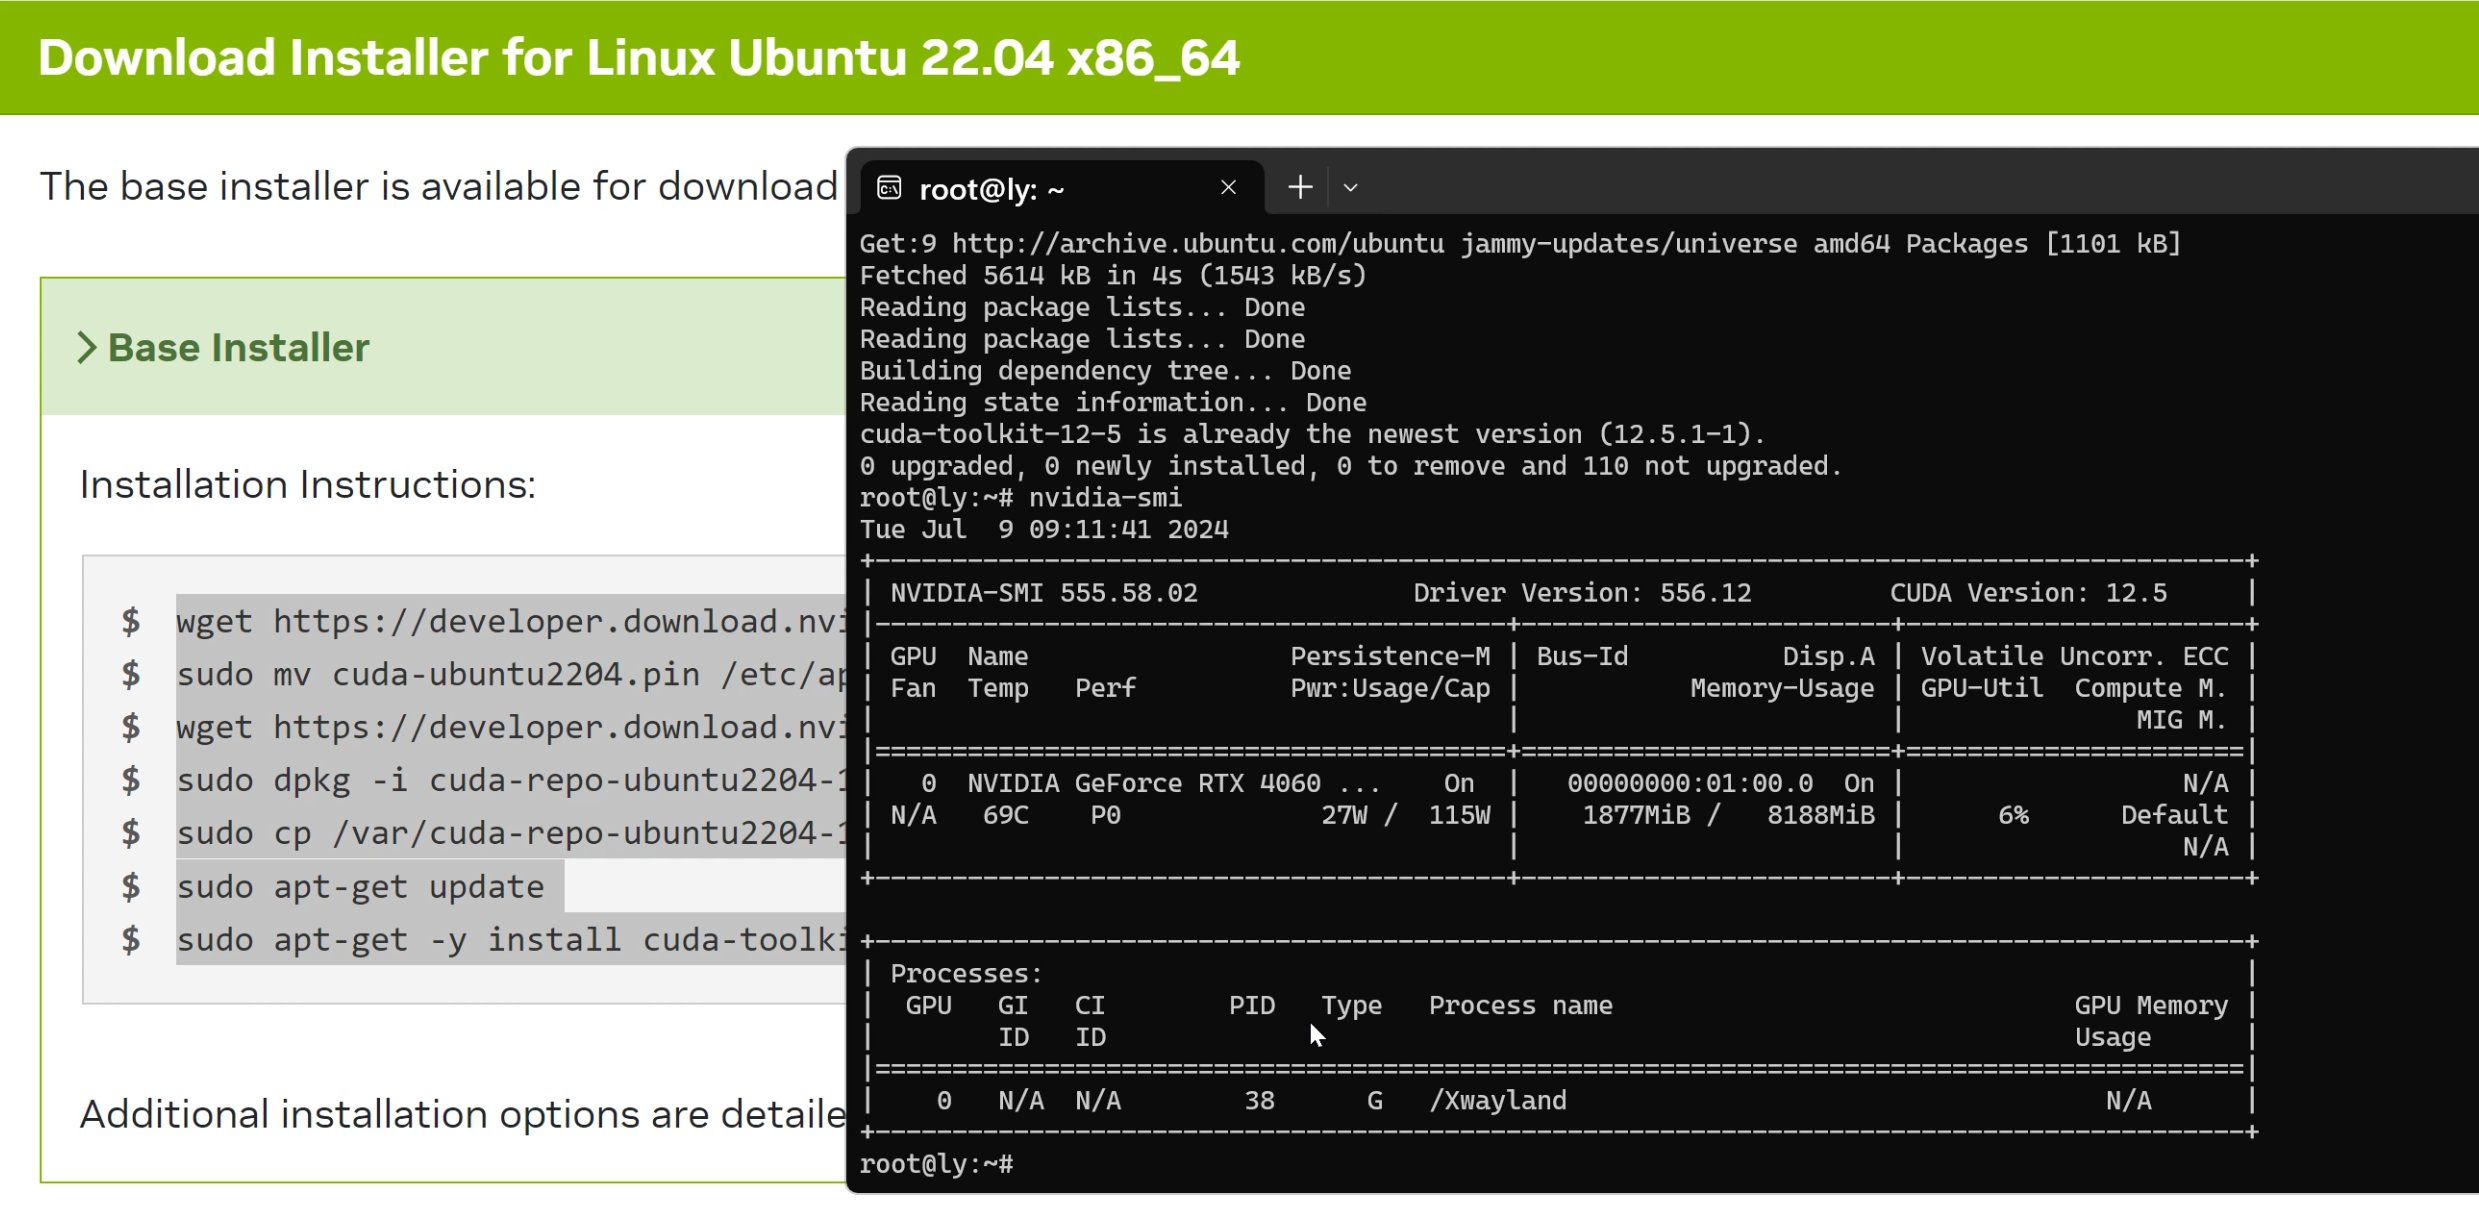This screenshot has width=2479, height=1217.
Task: Click the Base Installer heading text
Action: pos(238,348)
